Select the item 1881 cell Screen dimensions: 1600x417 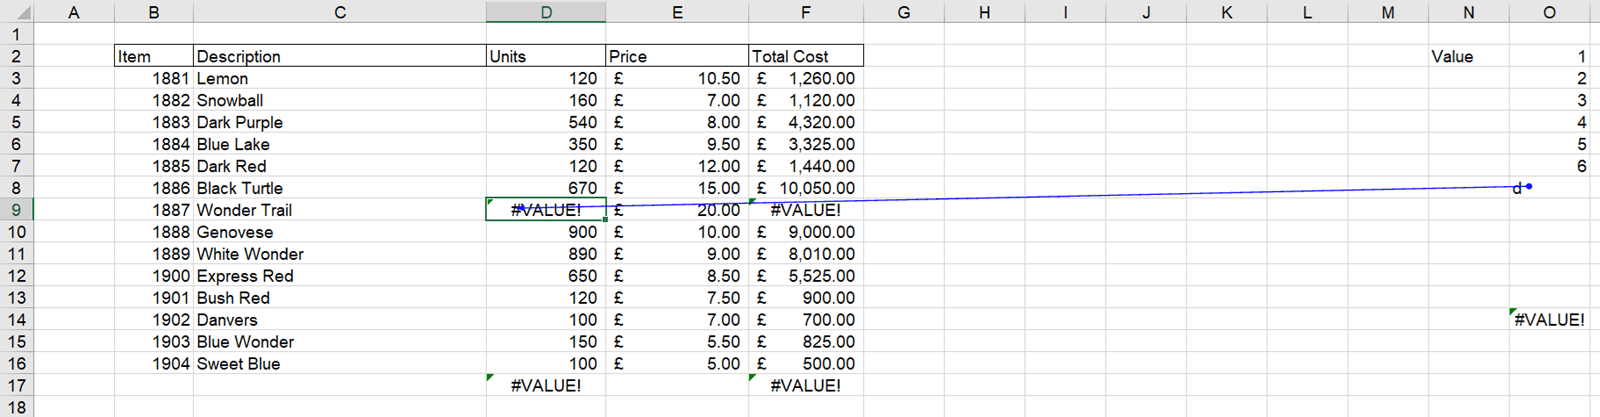click(154, 78)
